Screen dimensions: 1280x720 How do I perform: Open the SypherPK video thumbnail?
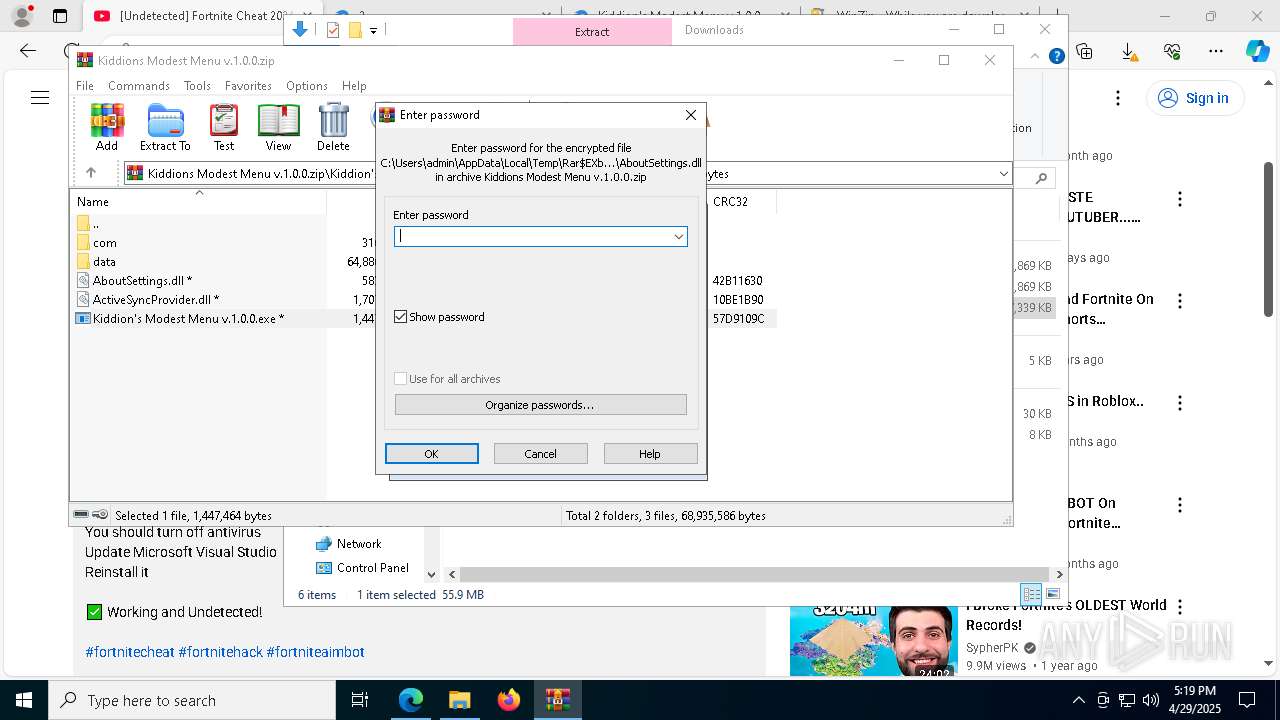(873, 640)
